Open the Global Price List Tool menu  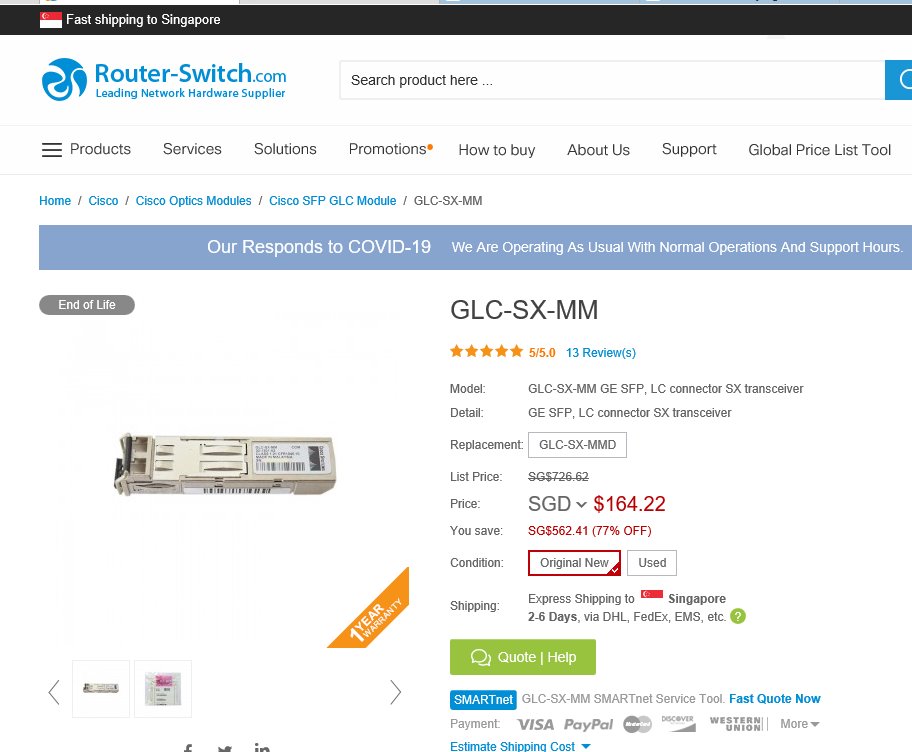click(819, 150)
